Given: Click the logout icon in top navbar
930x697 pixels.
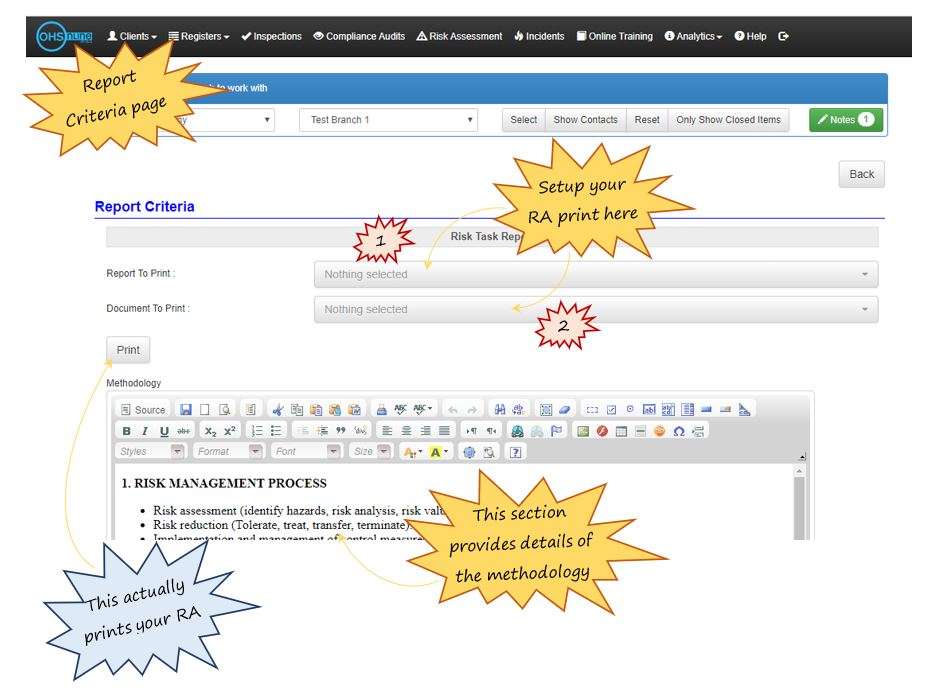Looking at the screenshot, I should pos(783,36).
